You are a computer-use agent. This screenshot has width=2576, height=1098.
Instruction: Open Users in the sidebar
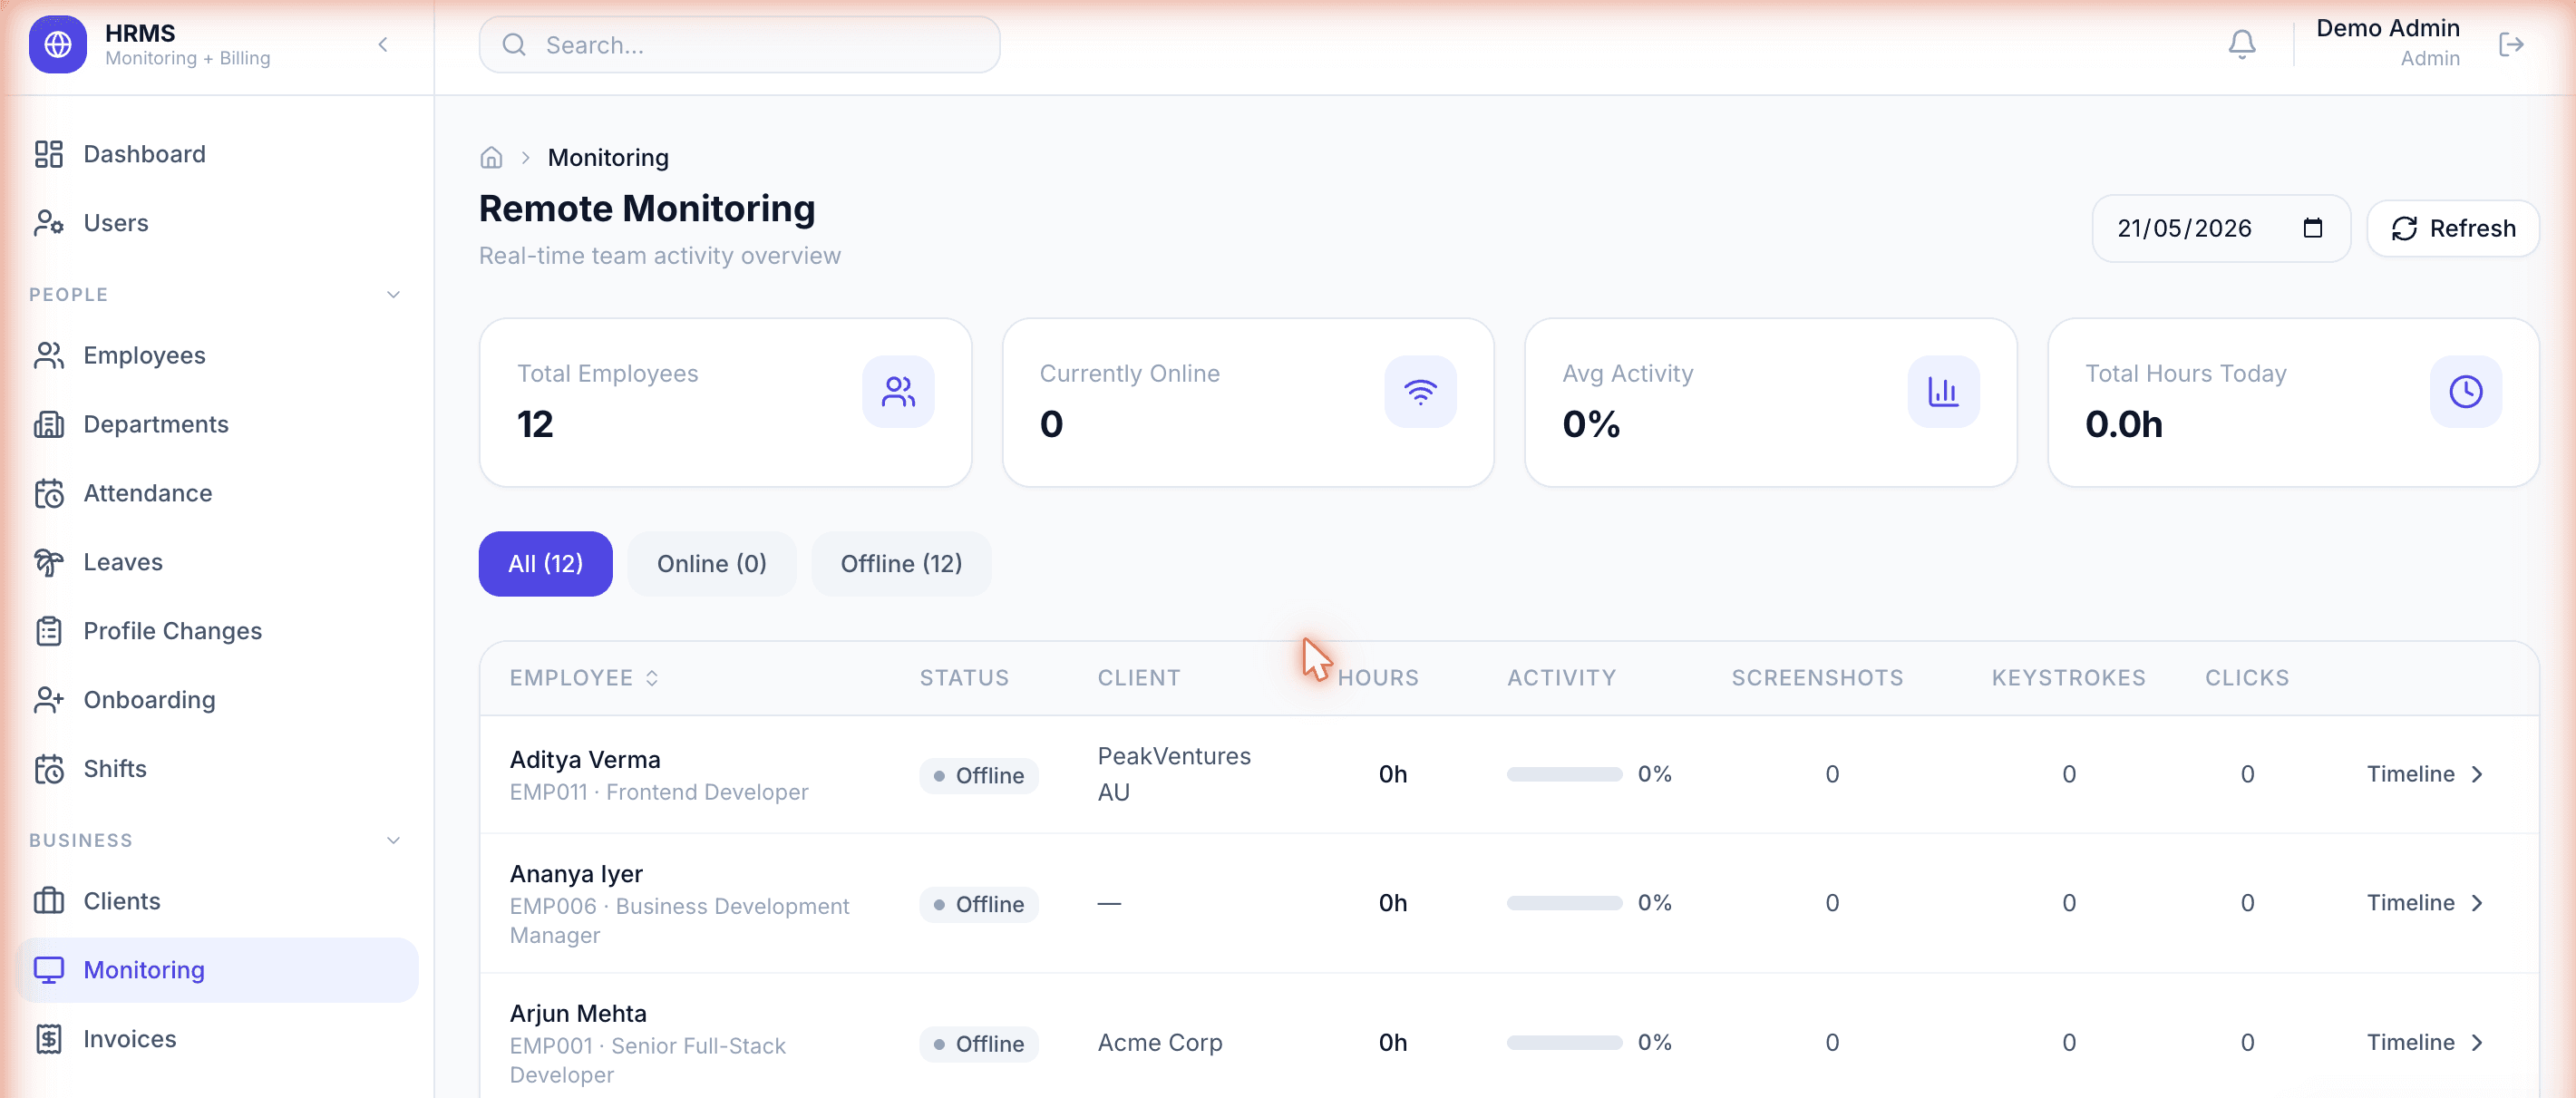[x=217, y=223]
